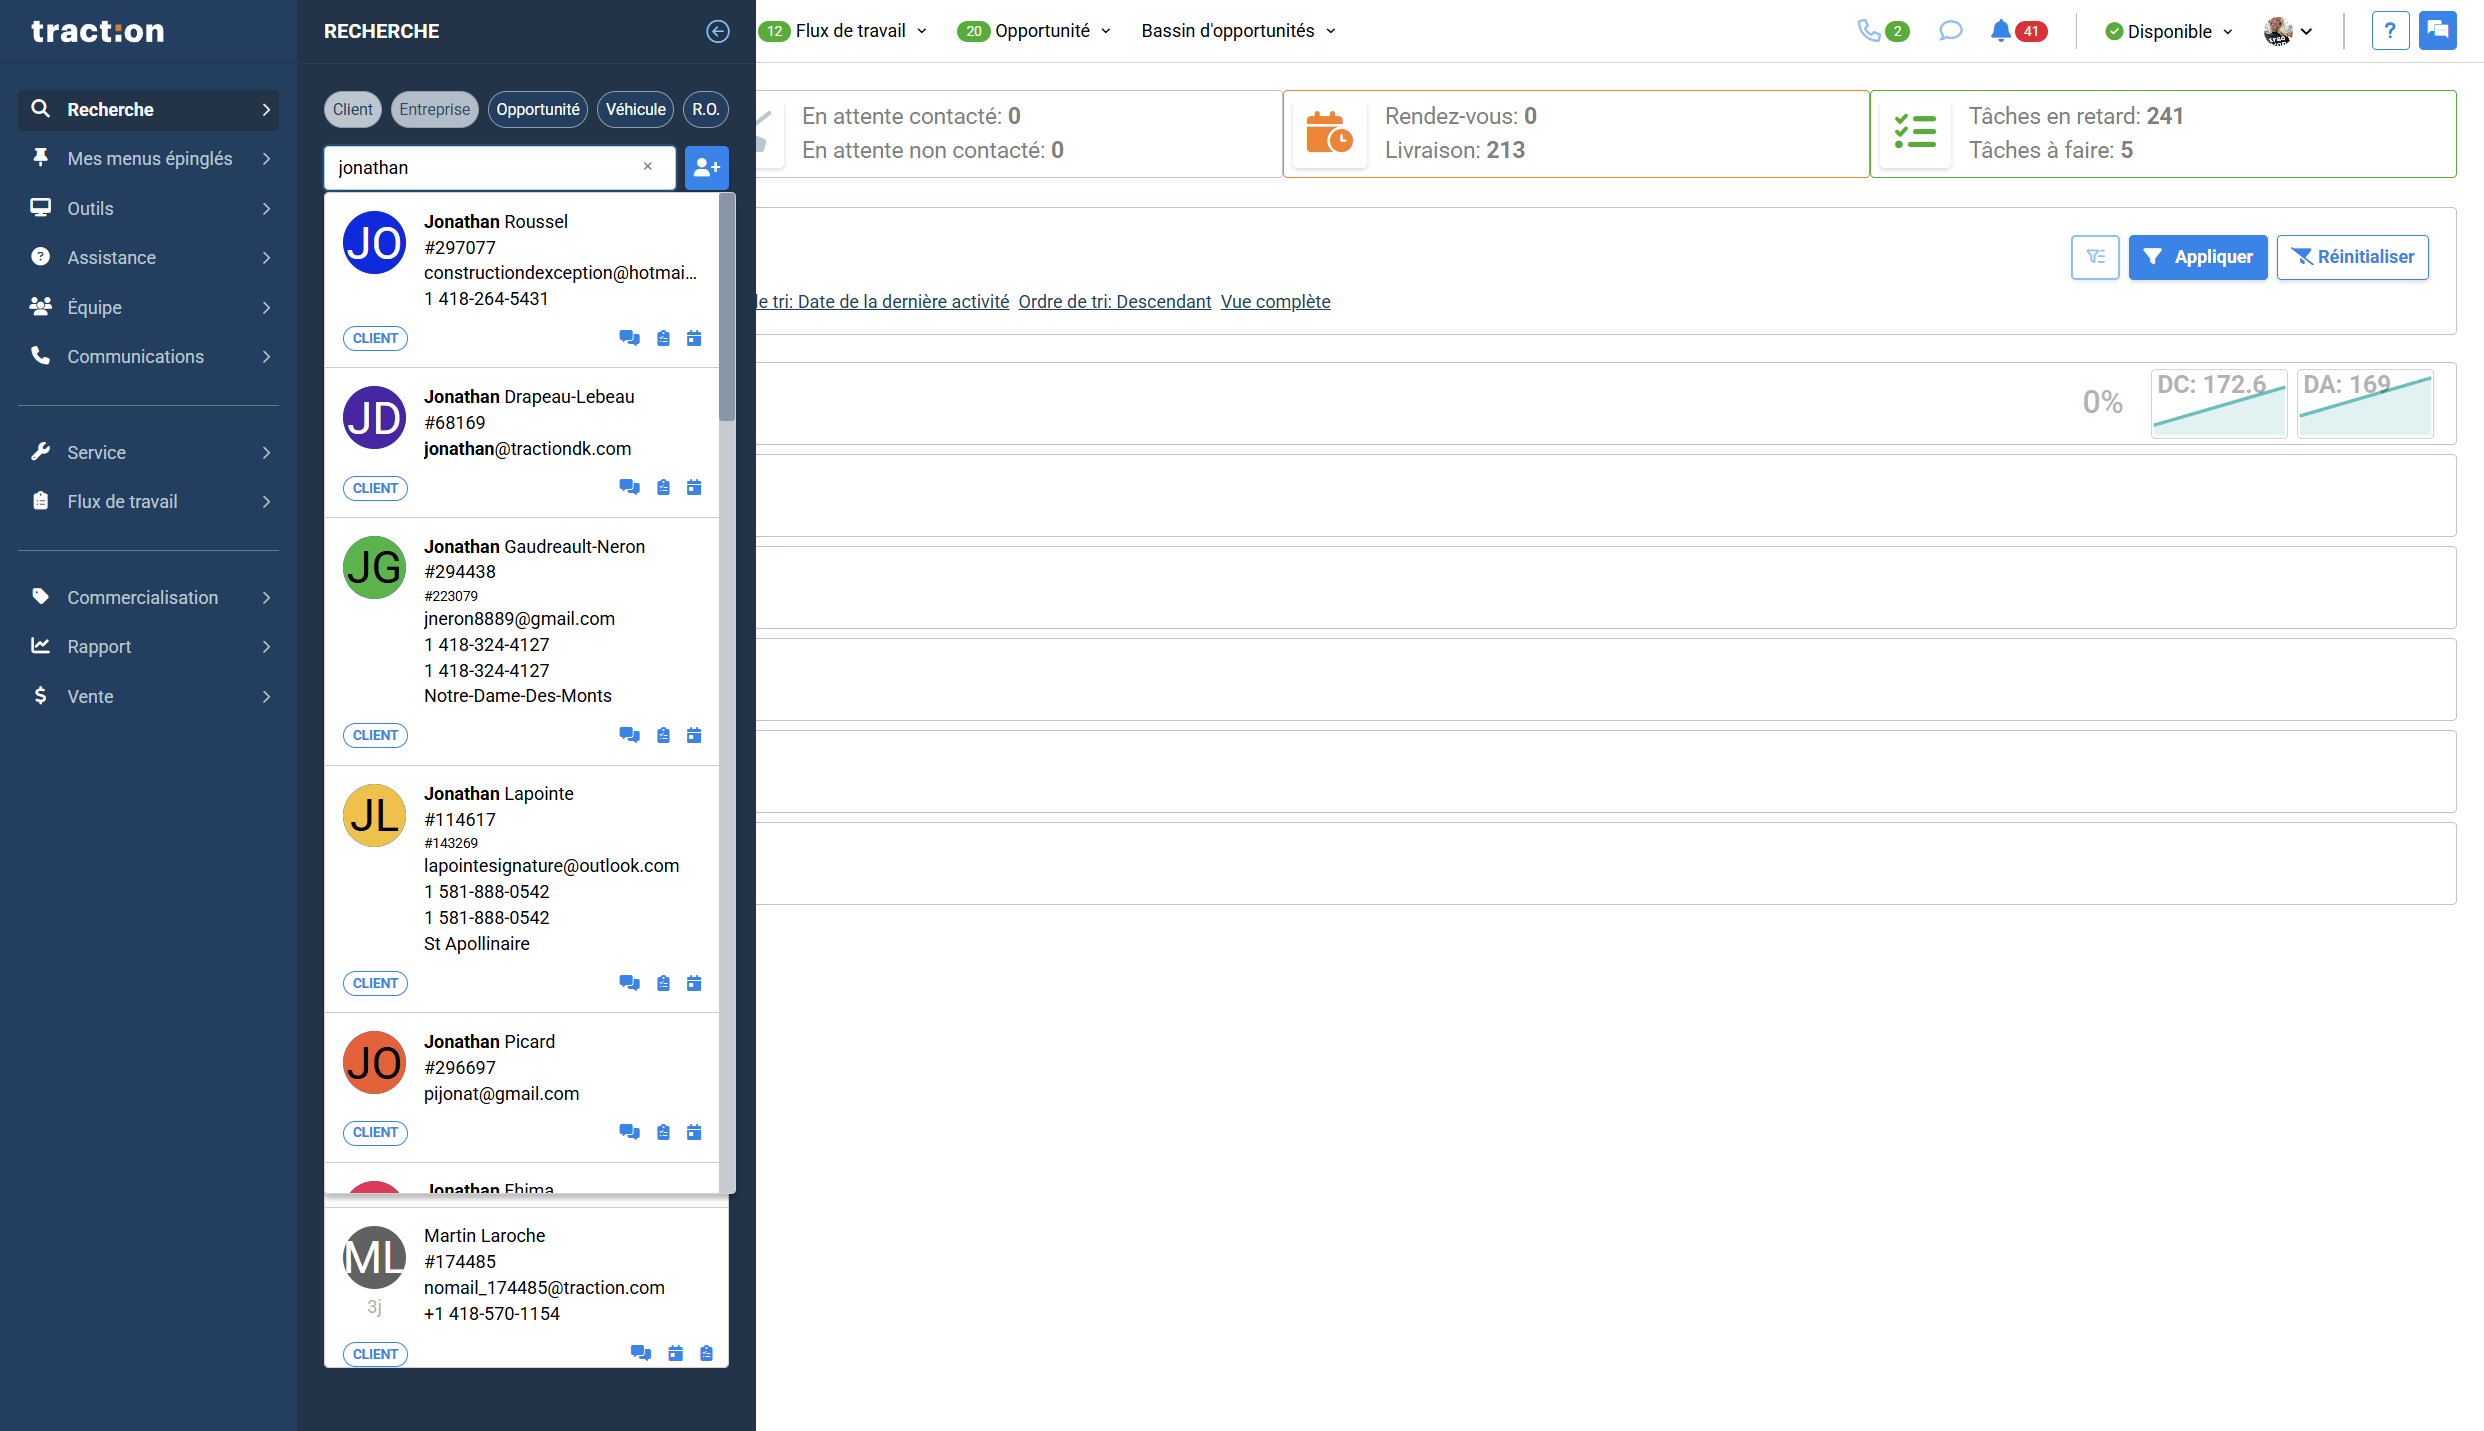This screenshot has width=2484, height=1431.
Task: Click the add new client icon button
Action: pyautogui.click(x=706, y=168)
